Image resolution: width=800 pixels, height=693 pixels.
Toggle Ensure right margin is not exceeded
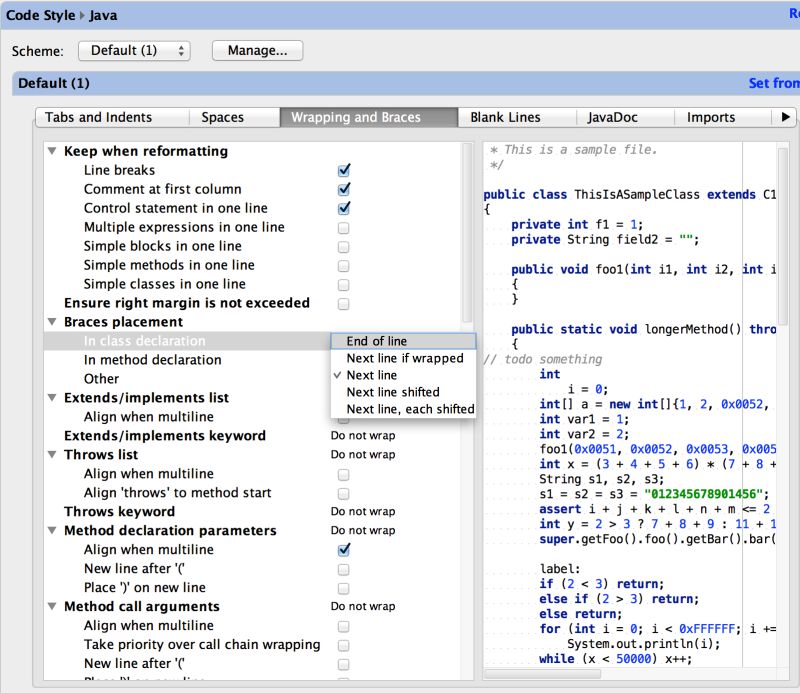[x=344, y=304]
